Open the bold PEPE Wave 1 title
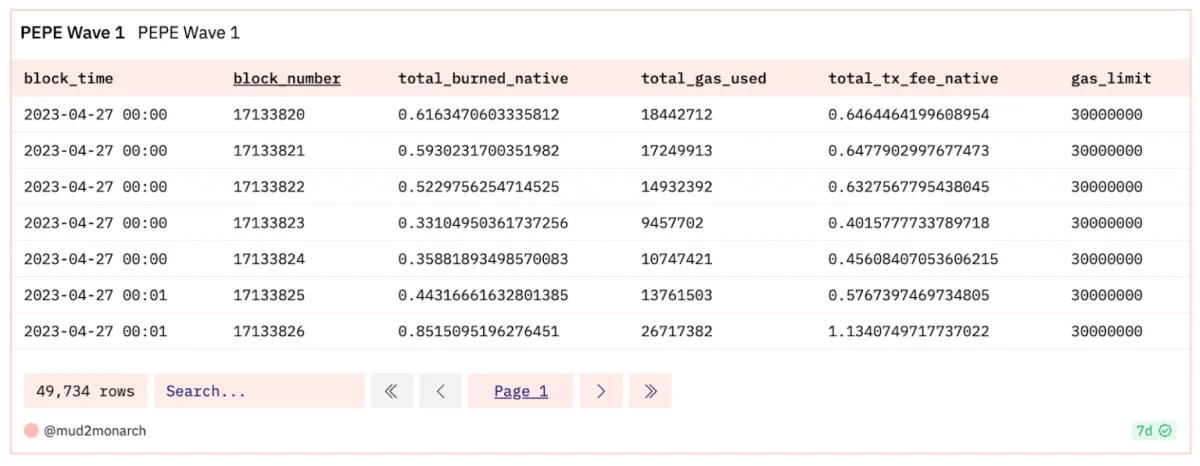 point(72,33)
